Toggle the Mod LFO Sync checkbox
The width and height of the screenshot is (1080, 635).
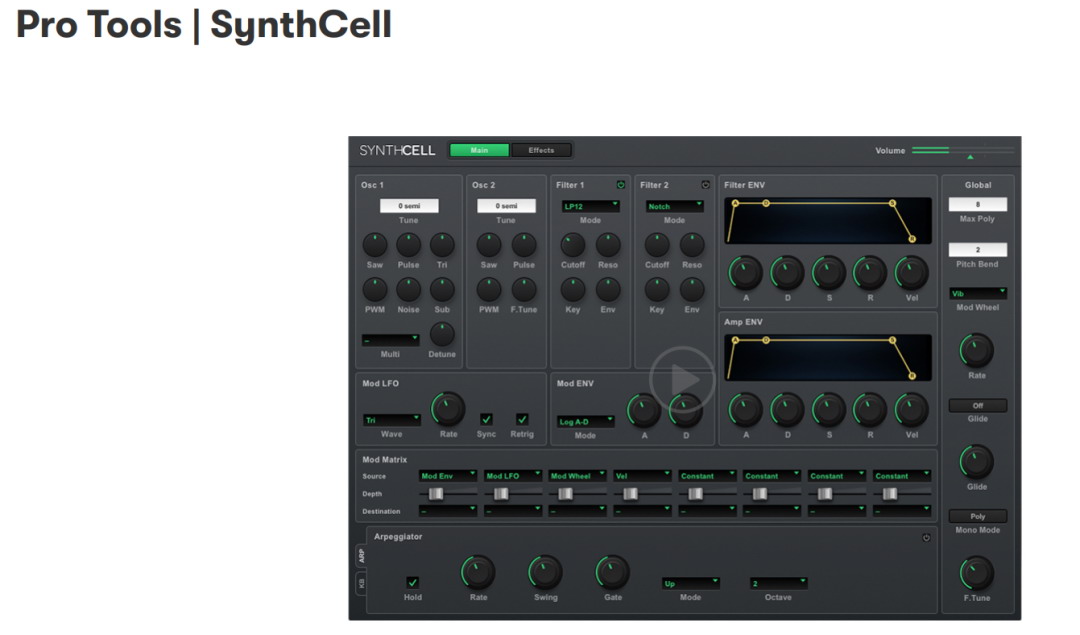pyautogui.click(x=486, y=419)
